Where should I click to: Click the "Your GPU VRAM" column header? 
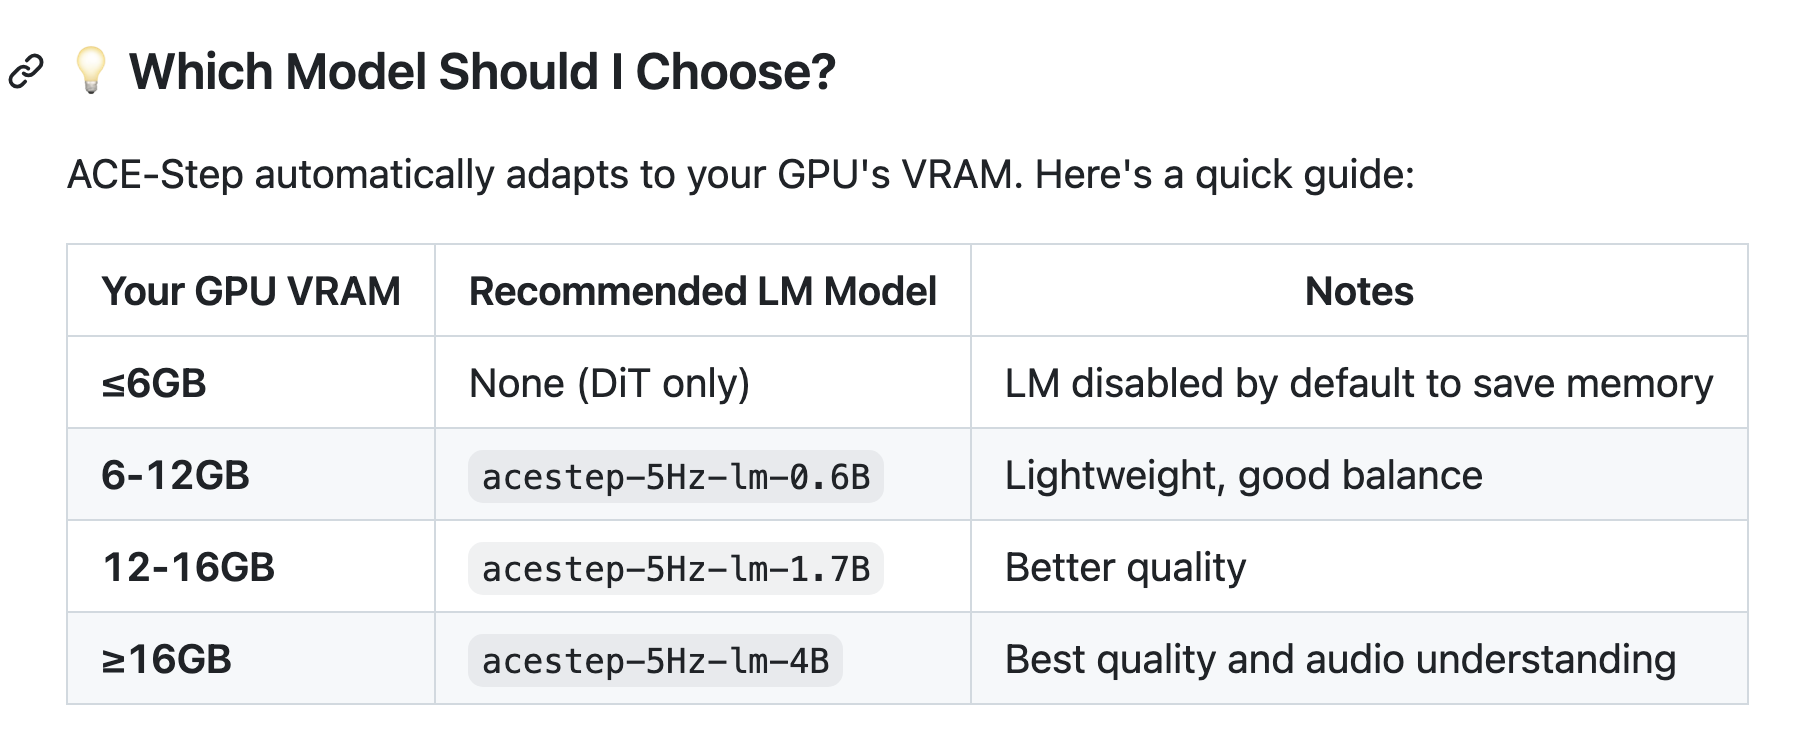(x=251, y=292)
